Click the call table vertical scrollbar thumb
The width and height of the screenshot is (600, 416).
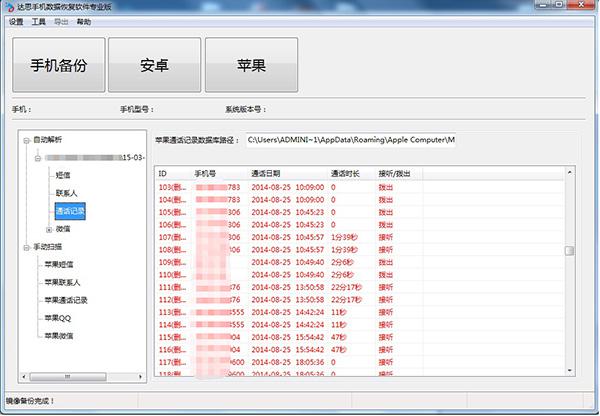click(569, 251)
